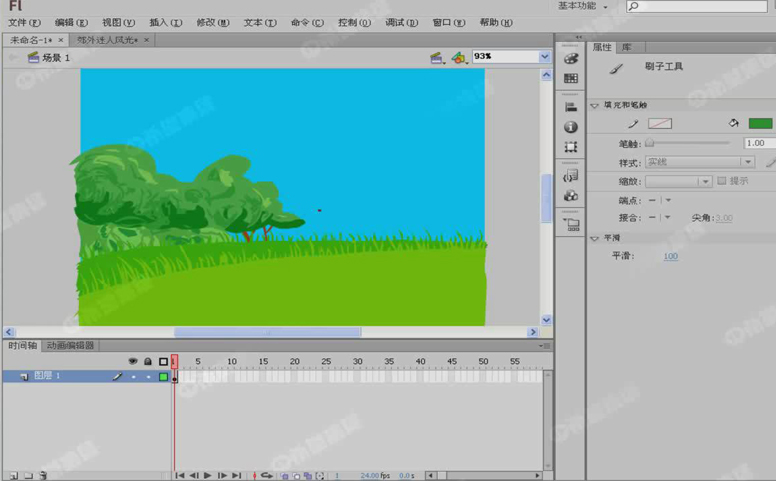Open the Info panel icon
This screenshot has width=776, height=481.
571,127
